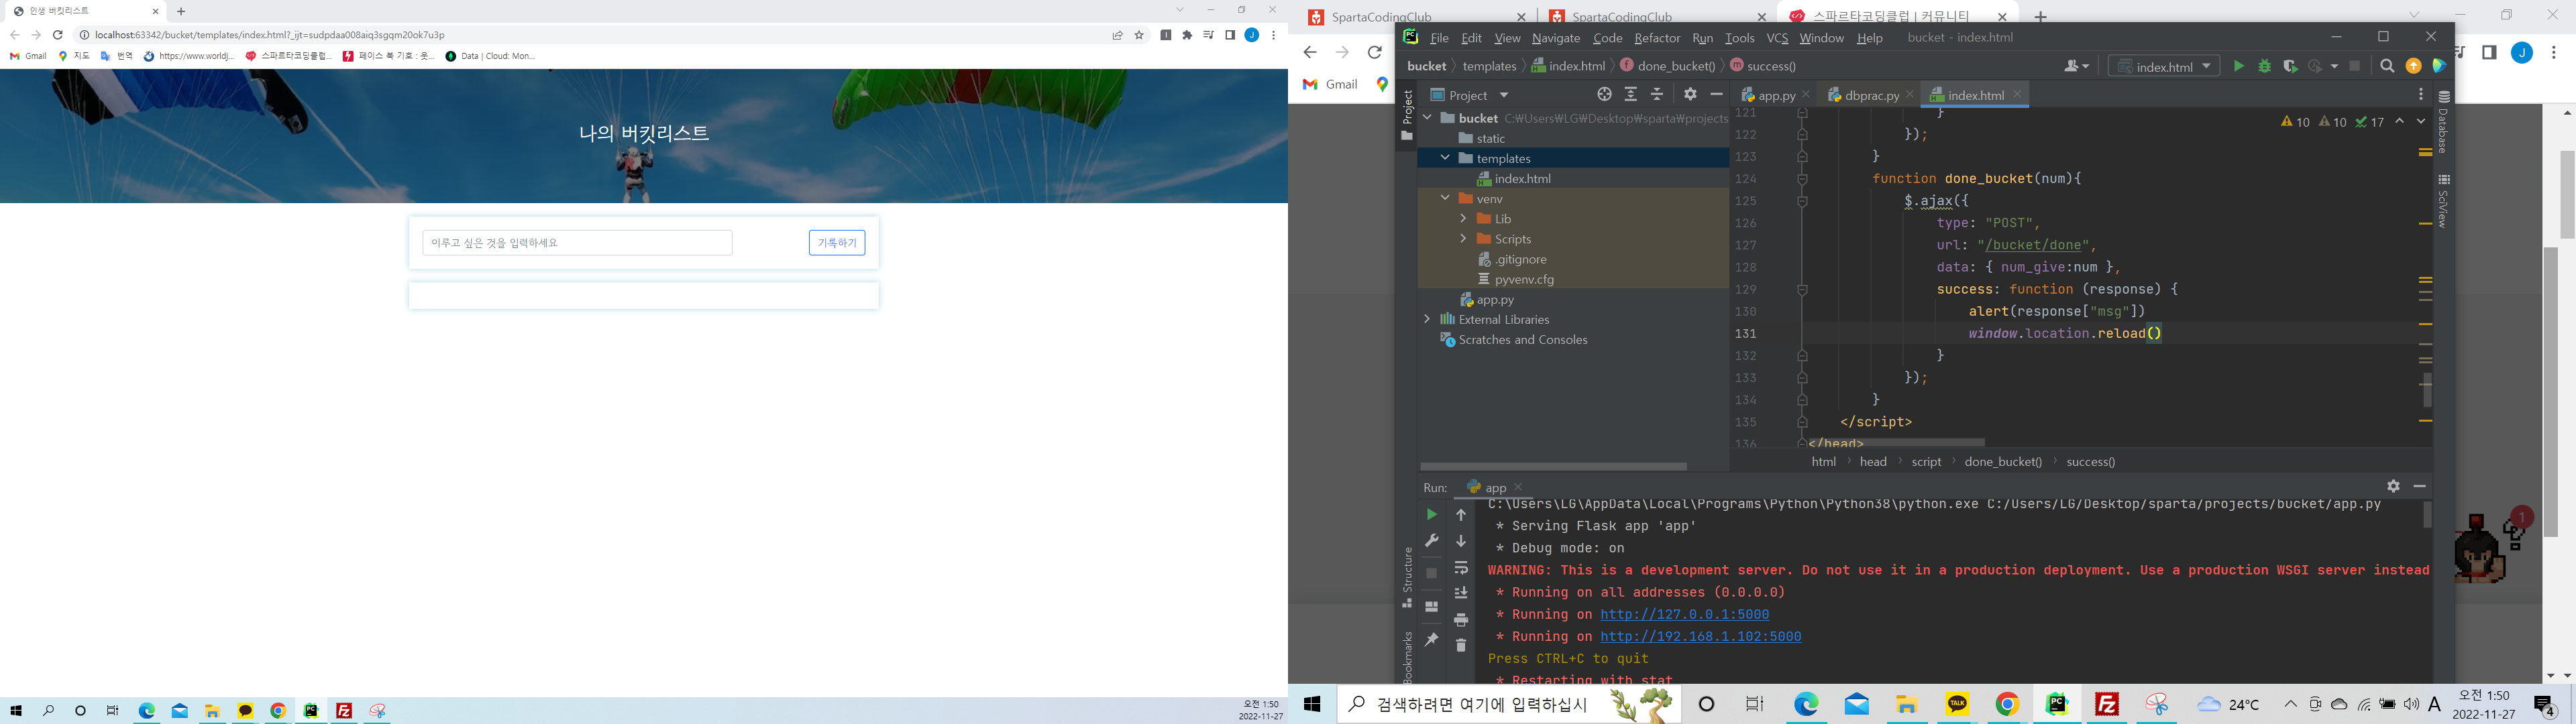2576x724 pixels.
Task: Click the wrench icon in Run panel
Action: pyautogui.click(x=1431, y=541)
